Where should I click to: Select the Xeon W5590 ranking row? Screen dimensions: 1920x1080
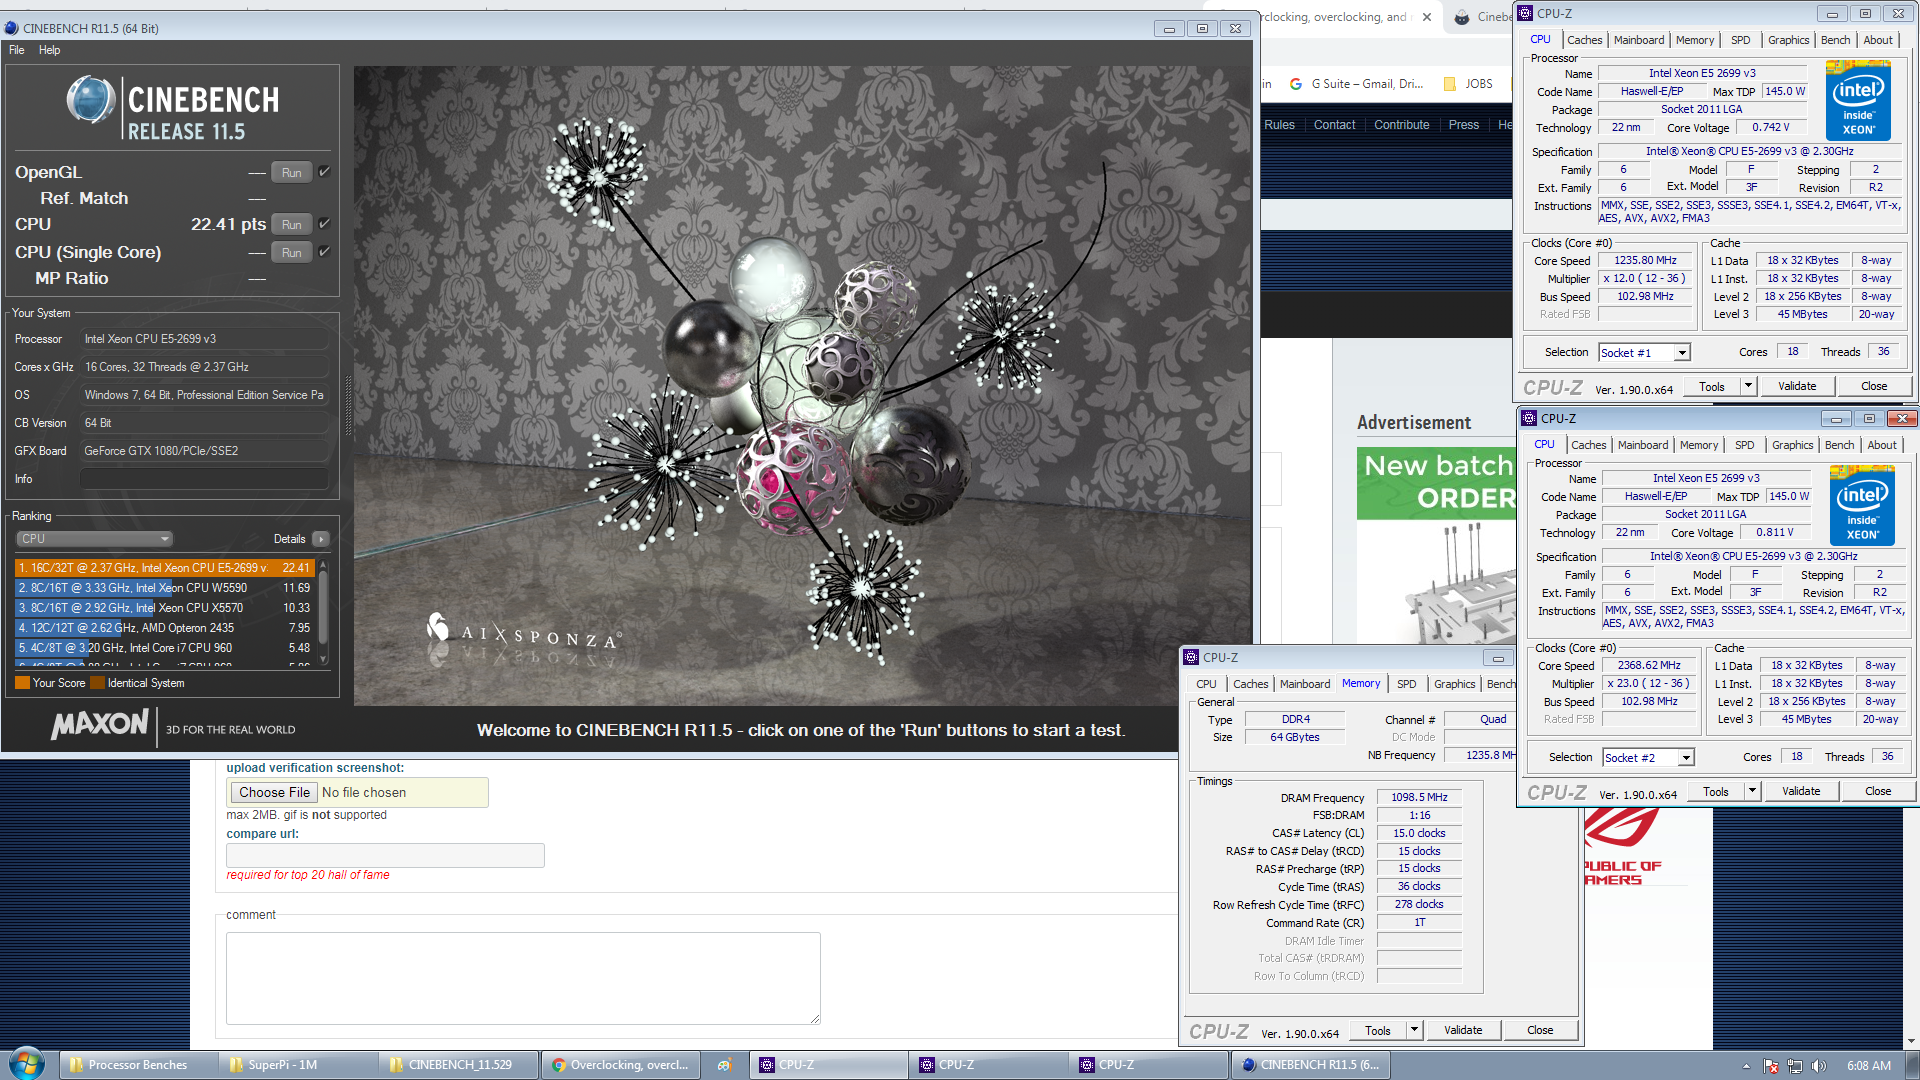(164, 588)
